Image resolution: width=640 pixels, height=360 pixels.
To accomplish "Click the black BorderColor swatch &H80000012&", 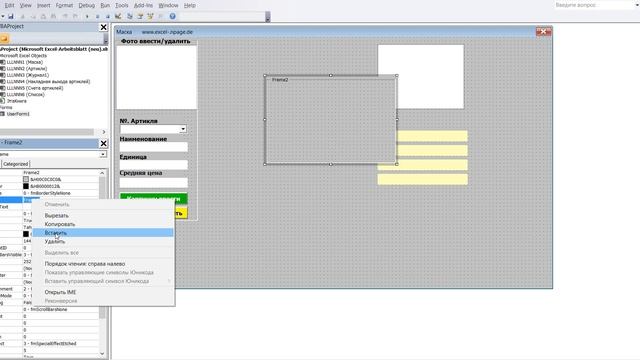I will 26,186.
